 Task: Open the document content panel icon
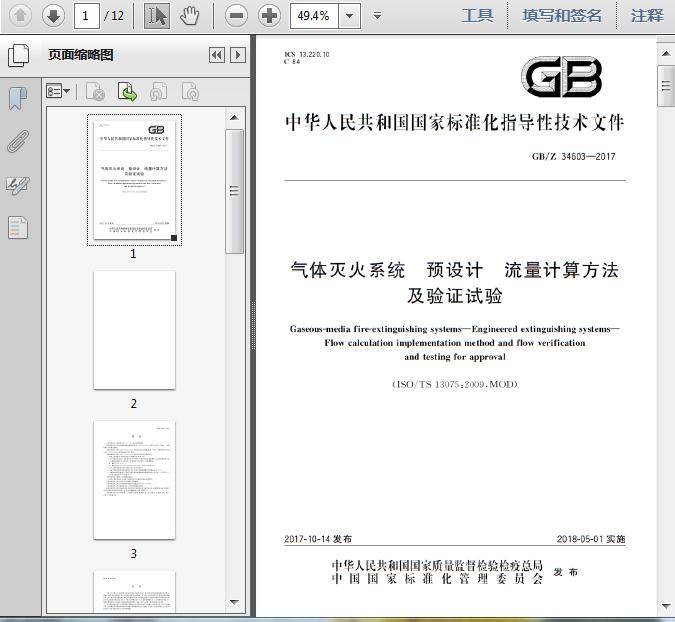click(18, 227)
